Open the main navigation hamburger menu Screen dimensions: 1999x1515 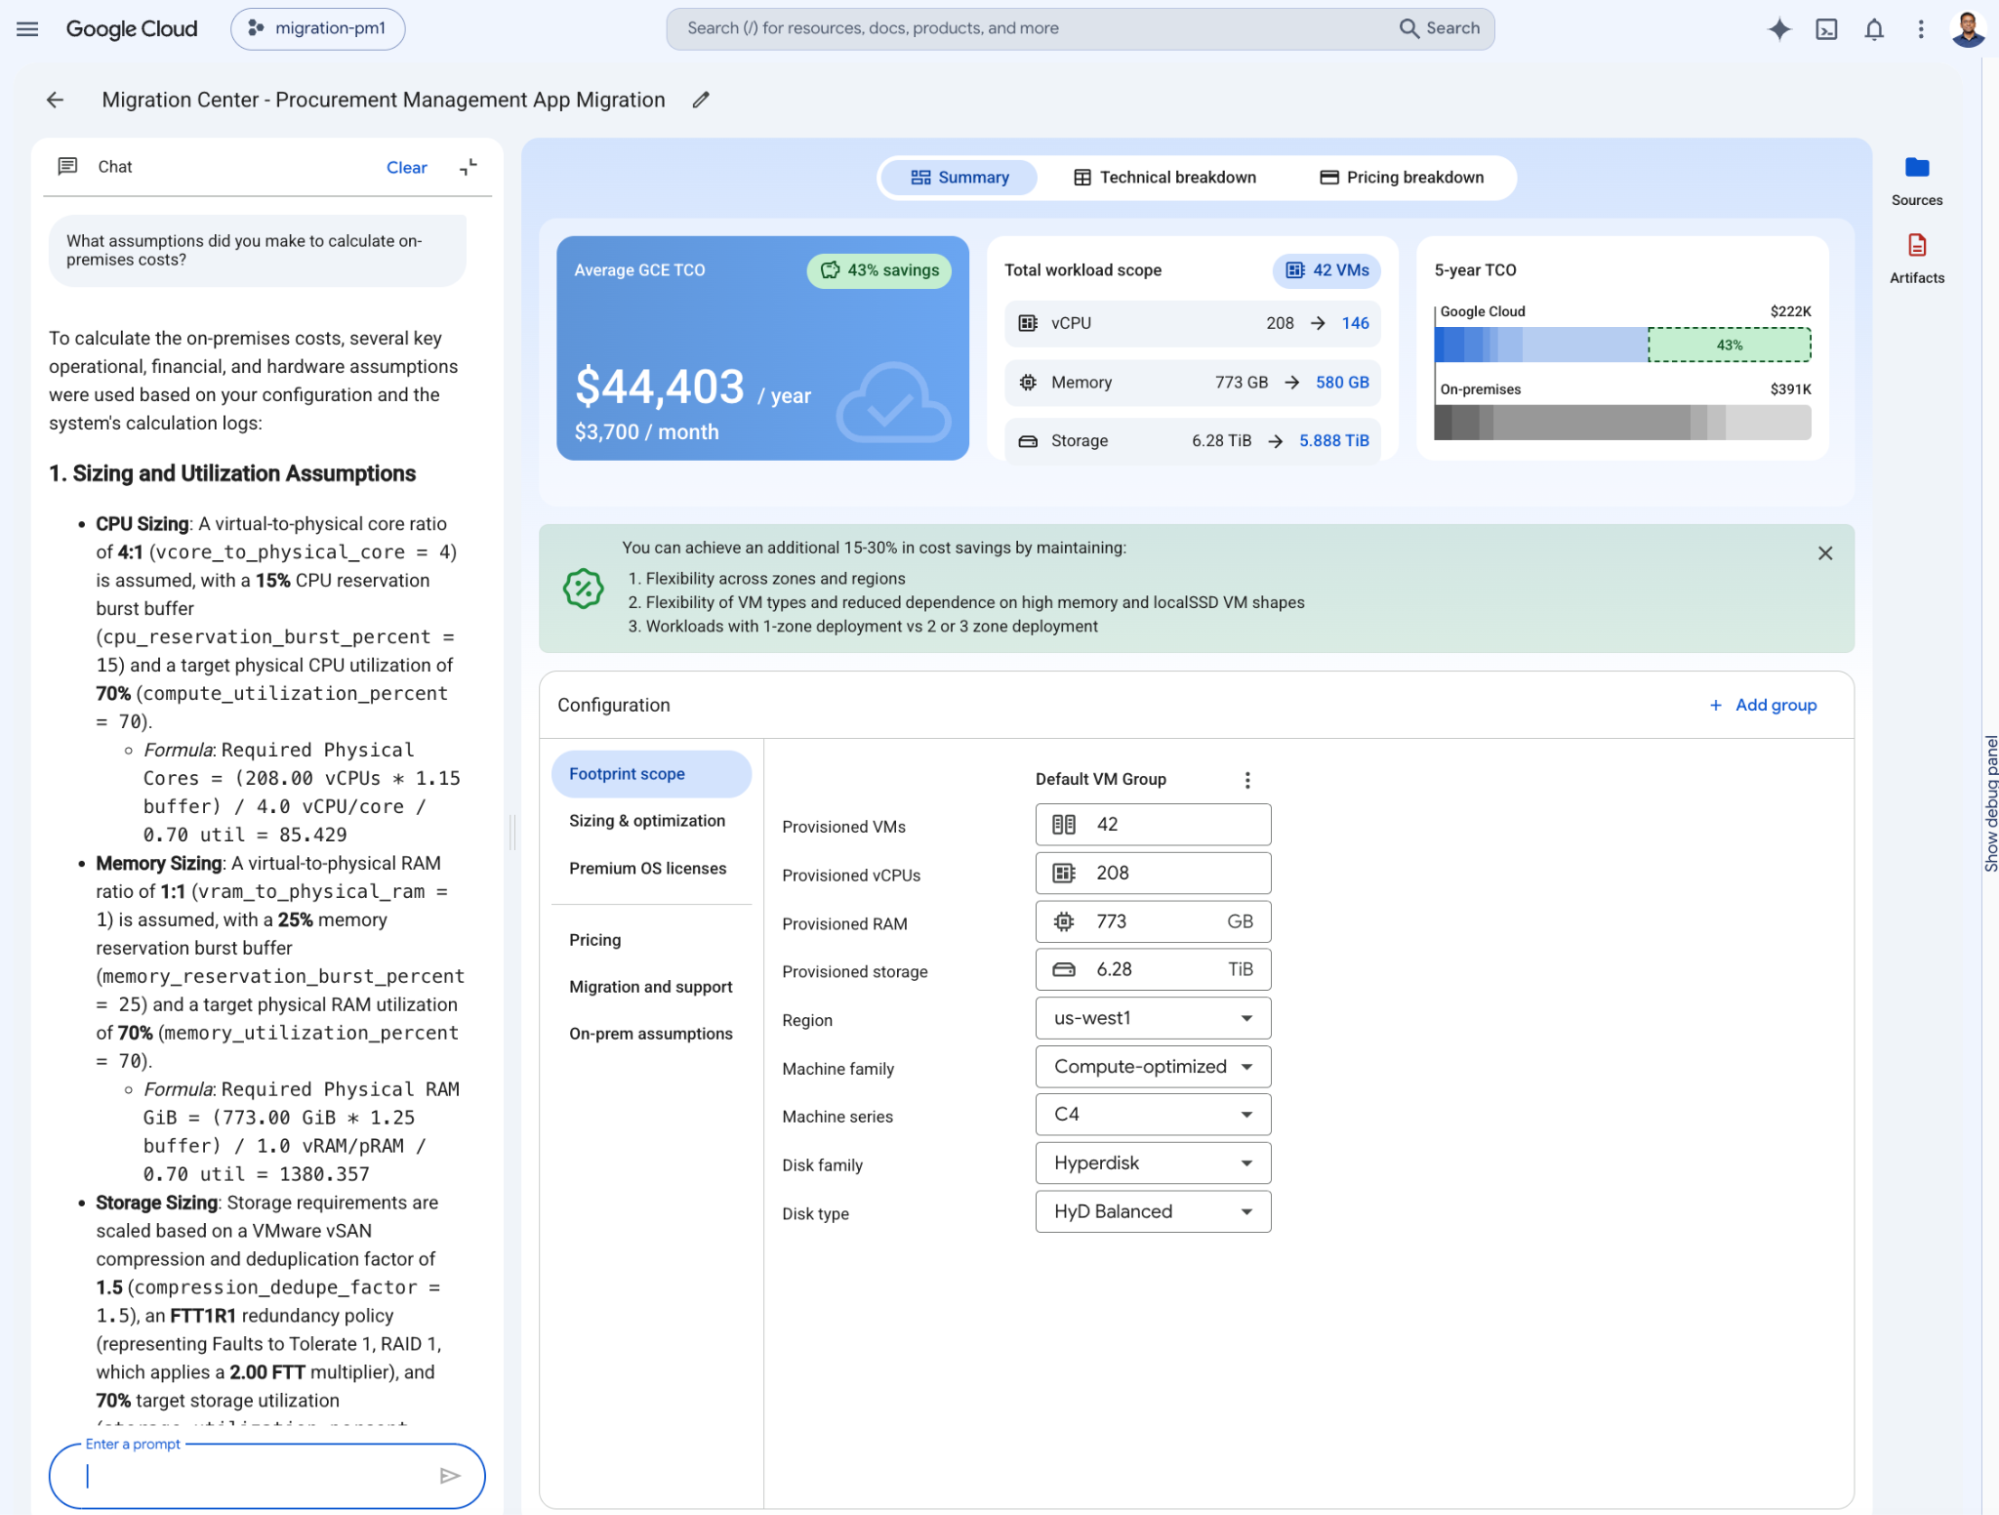coord(28,29)
